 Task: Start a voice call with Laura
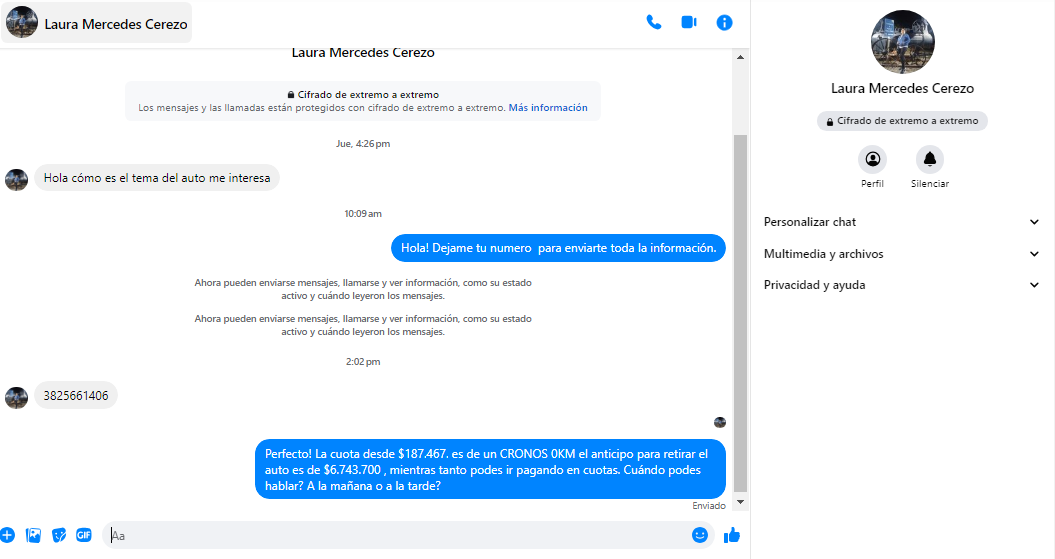[x=653, y=22]
